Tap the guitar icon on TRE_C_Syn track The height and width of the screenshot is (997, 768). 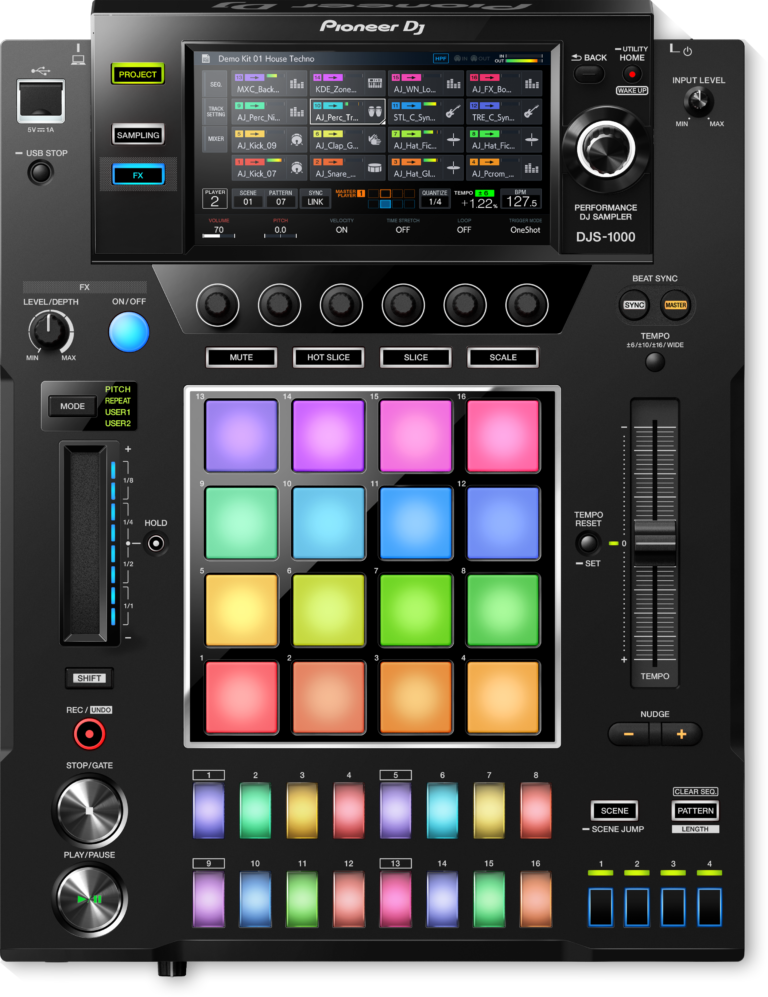click(x=531, y=112)
